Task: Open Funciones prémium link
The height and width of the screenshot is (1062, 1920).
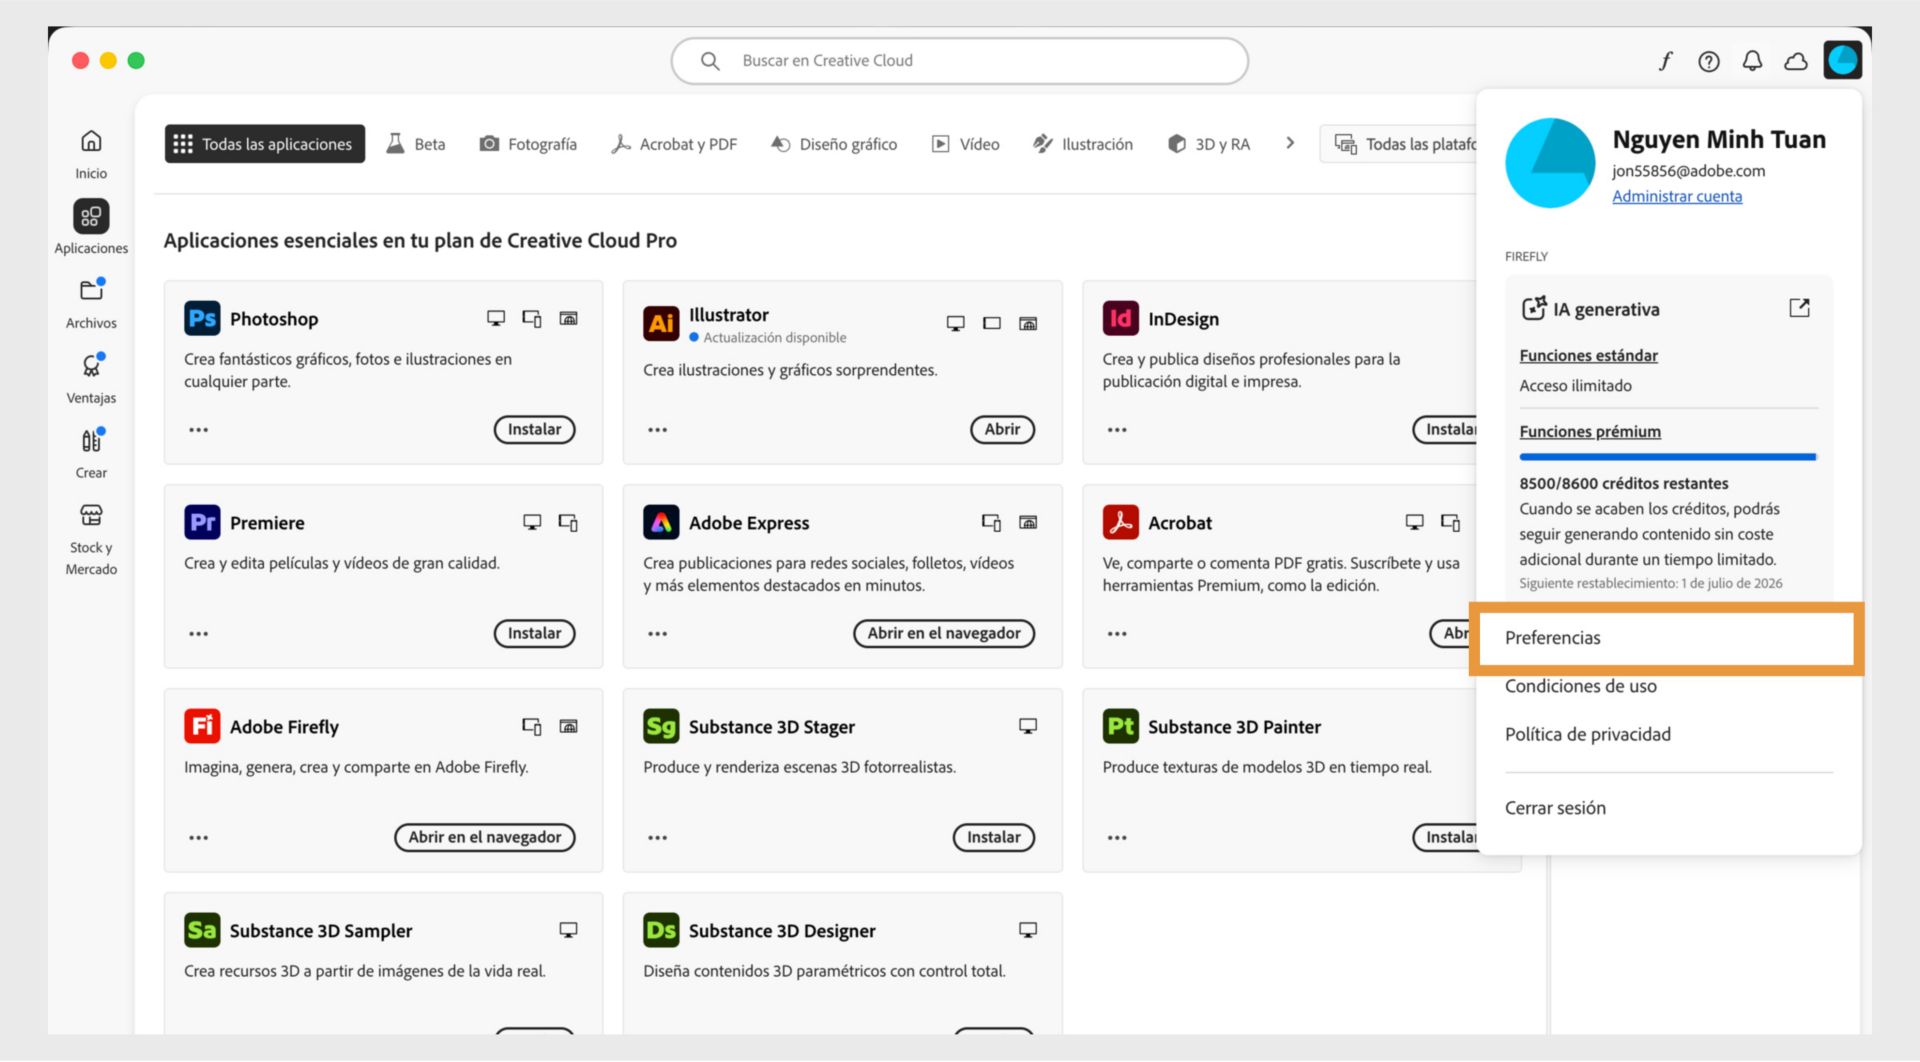Action: point(1590,431)
